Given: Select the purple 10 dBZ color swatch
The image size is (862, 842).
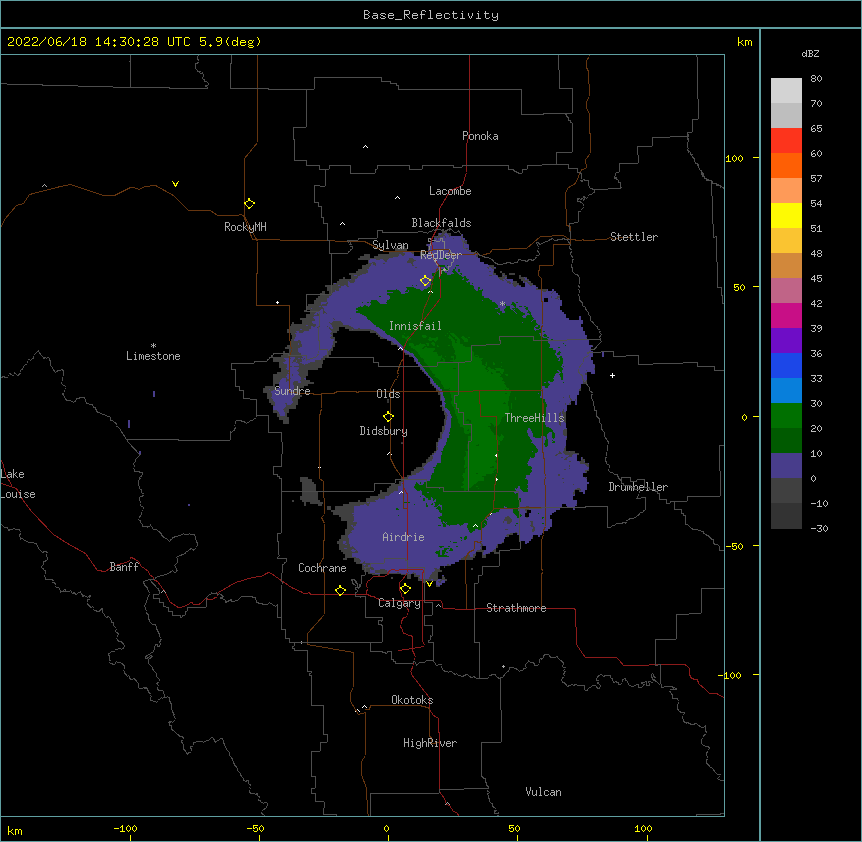Looking at the screenshot, I should pyautogui.click(x=786, y=466).
